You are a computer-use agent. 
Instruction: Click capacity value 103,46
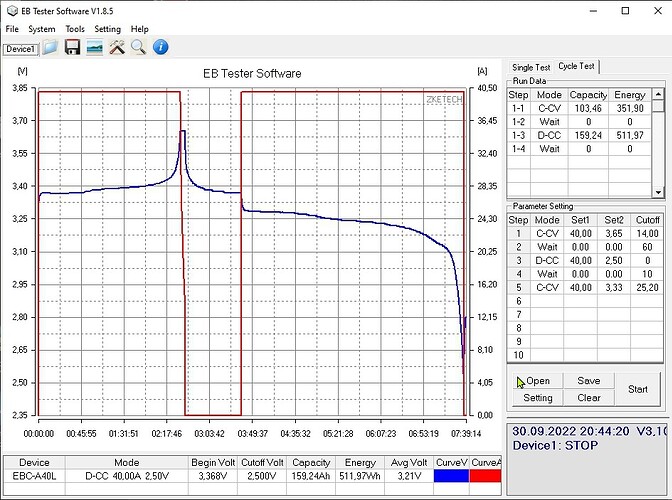pyautogui.click(x=588, y=108)
